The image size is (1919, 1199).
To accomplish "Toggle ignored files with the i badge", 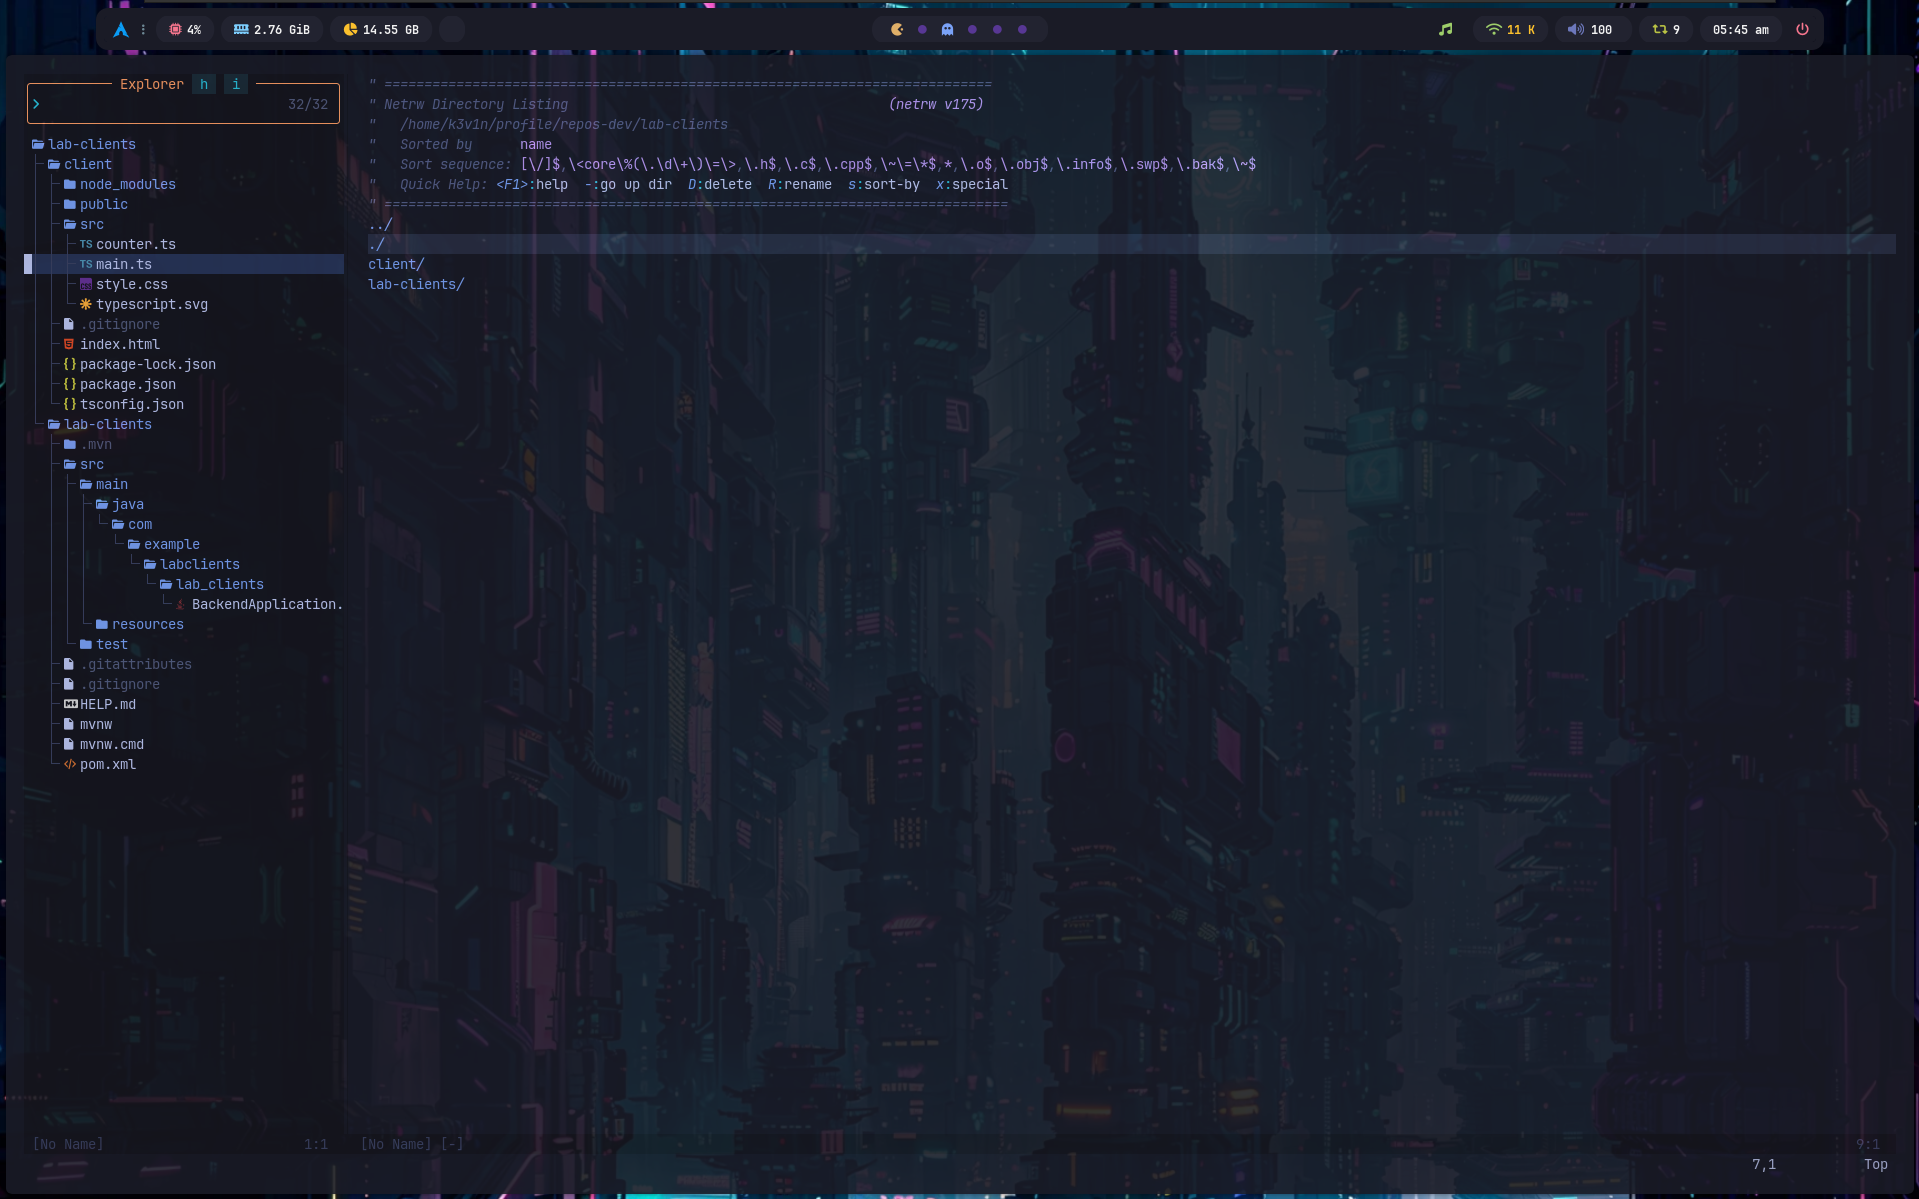I will [x=236, y=85].
